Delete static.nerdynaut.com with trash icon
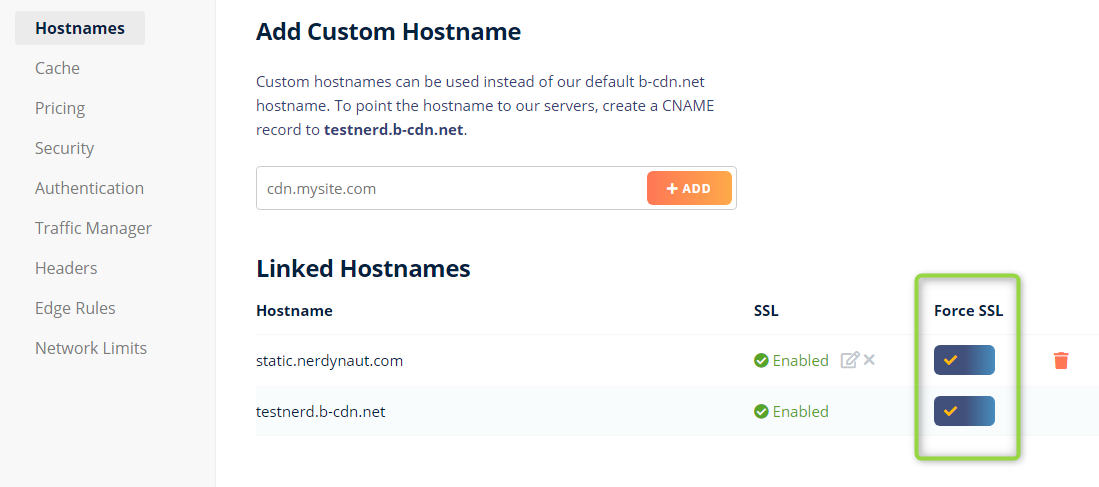The image size is (1099, 487). point(1061,360)
